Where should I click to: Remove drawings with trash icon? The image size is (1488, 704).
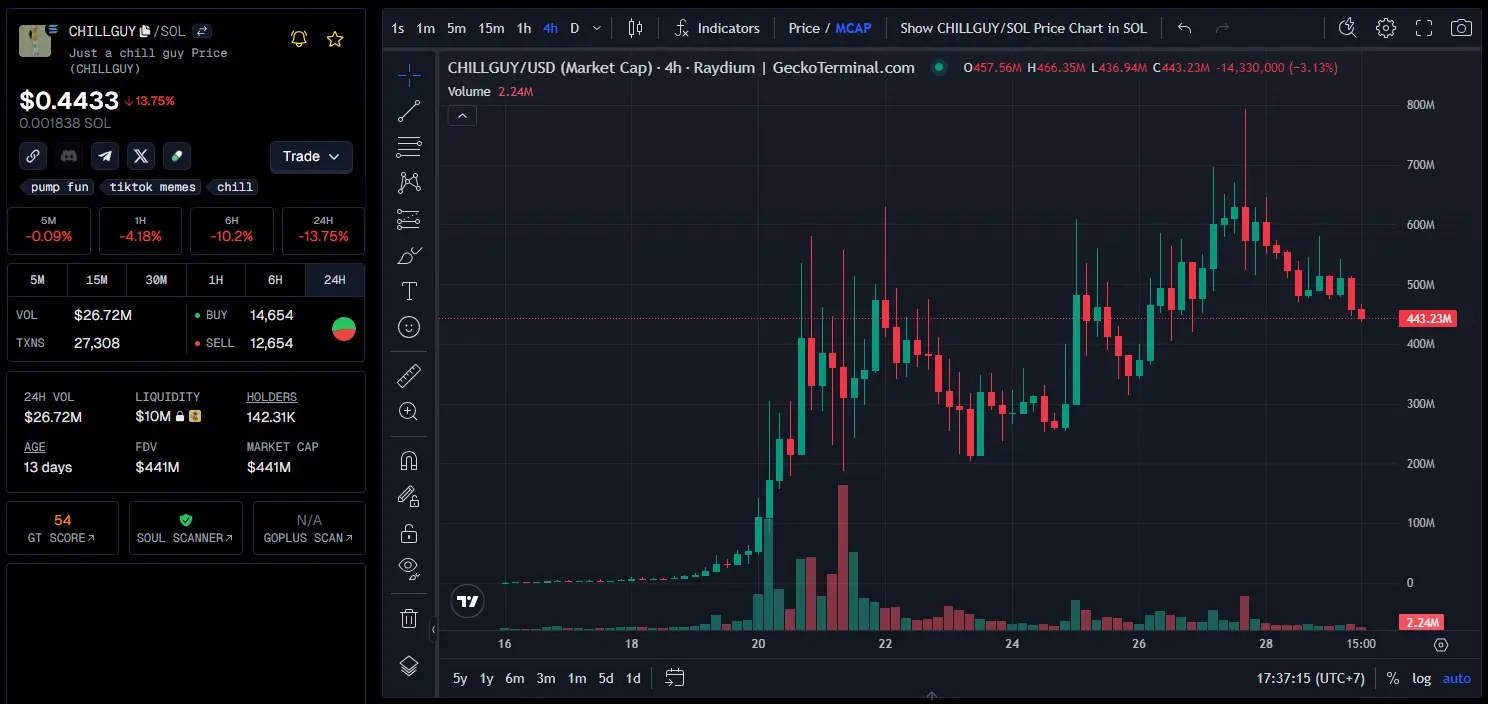(409, 618)
